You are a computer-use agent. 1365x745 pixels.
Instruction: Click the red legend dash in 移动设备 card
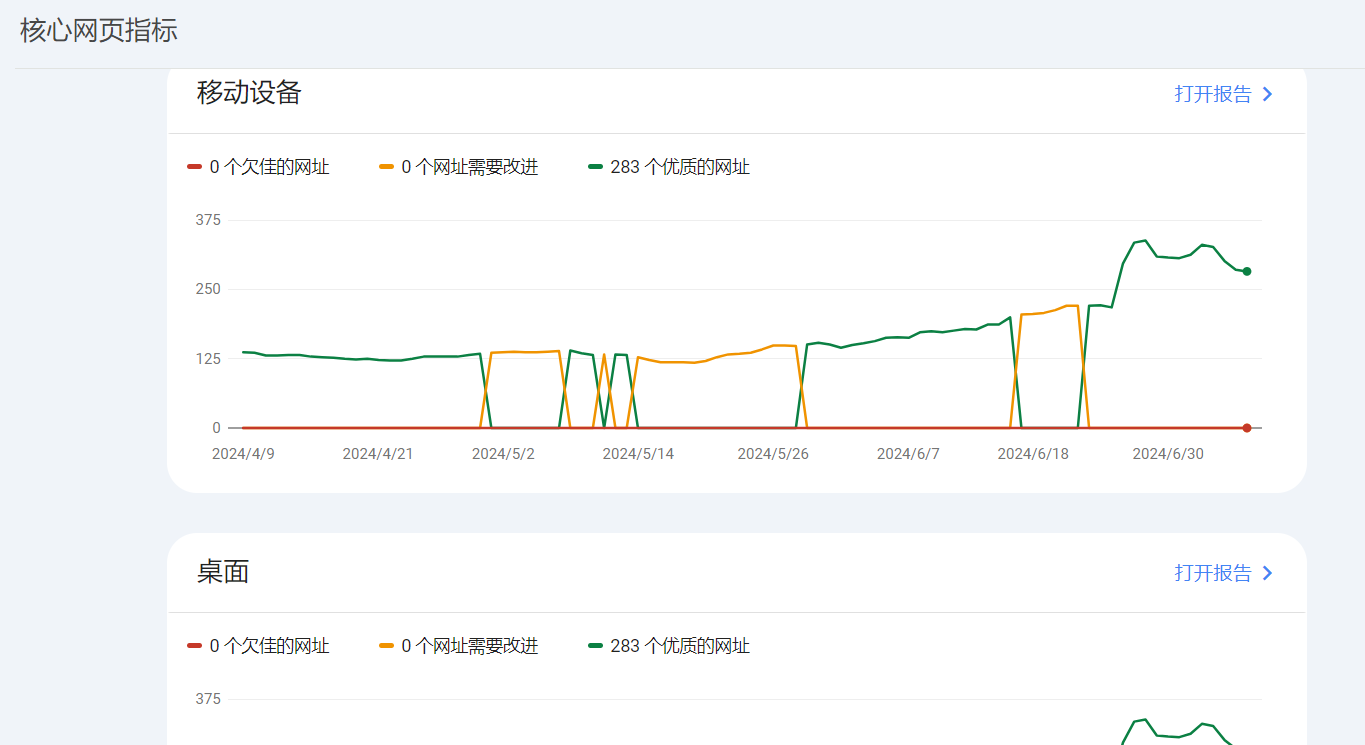[194, 167]
